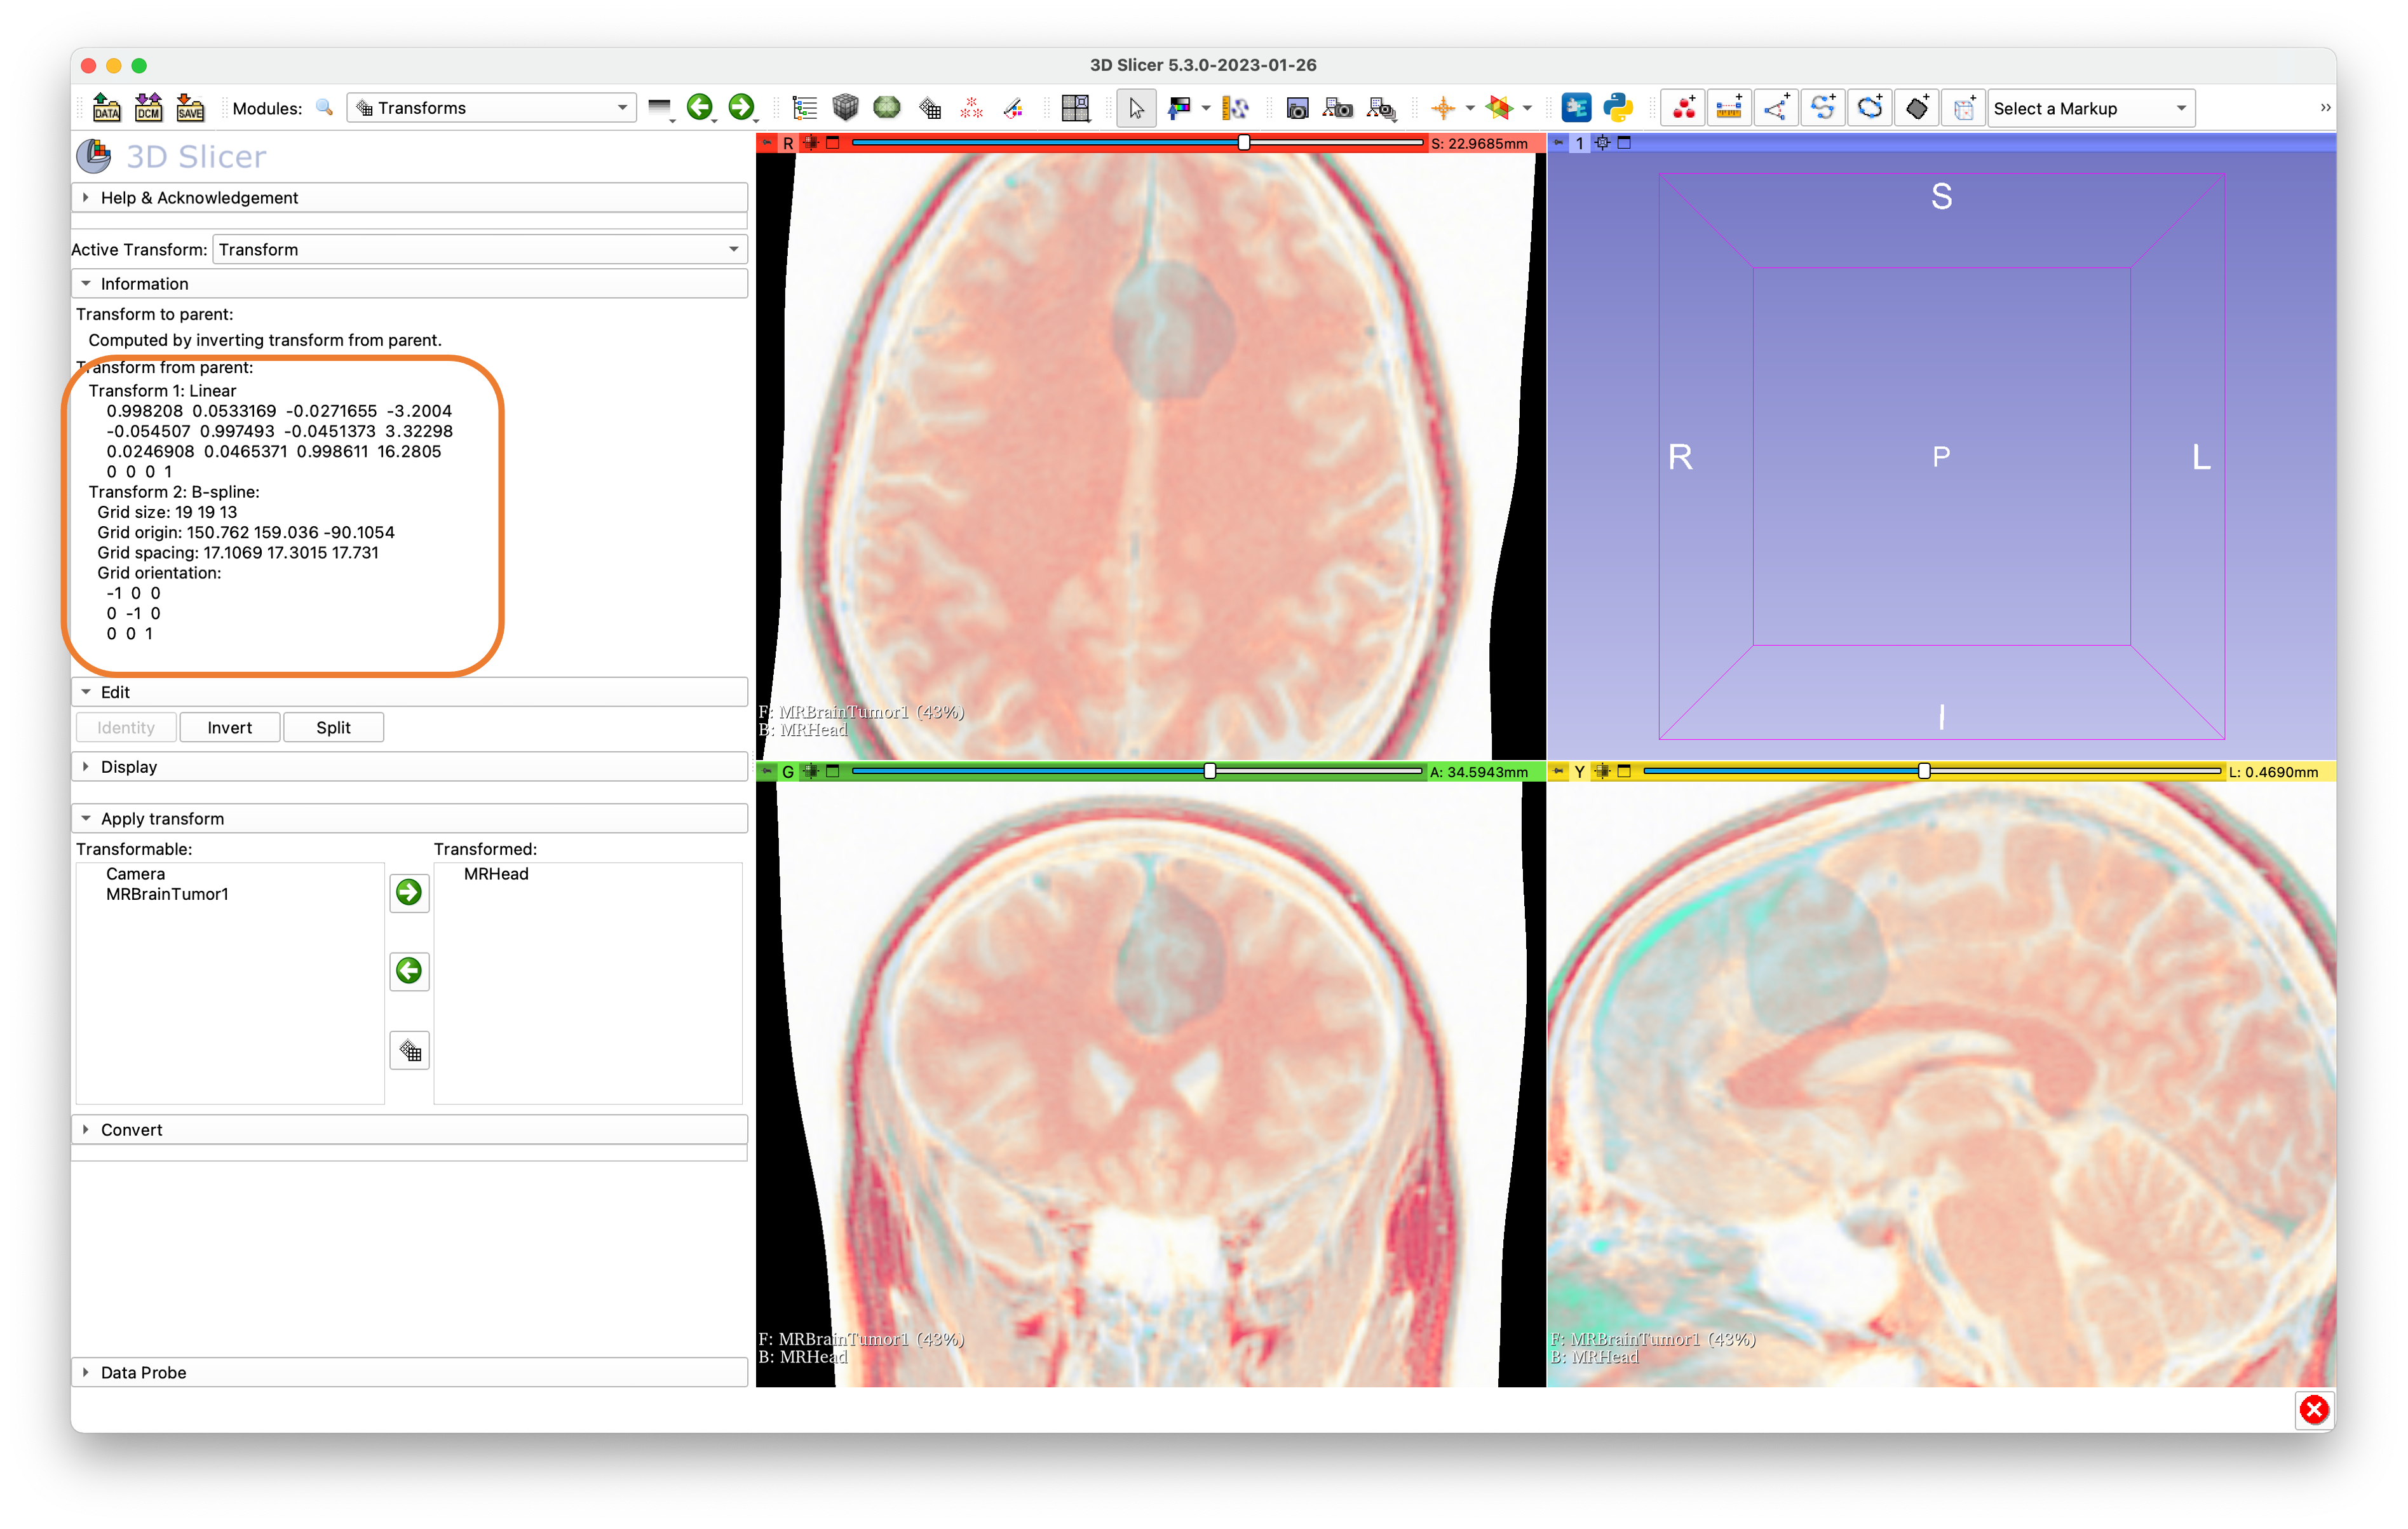The image size is (2408, 1529).
Task: Open the Python console via the Python icon
Action: pos(1617,108)
